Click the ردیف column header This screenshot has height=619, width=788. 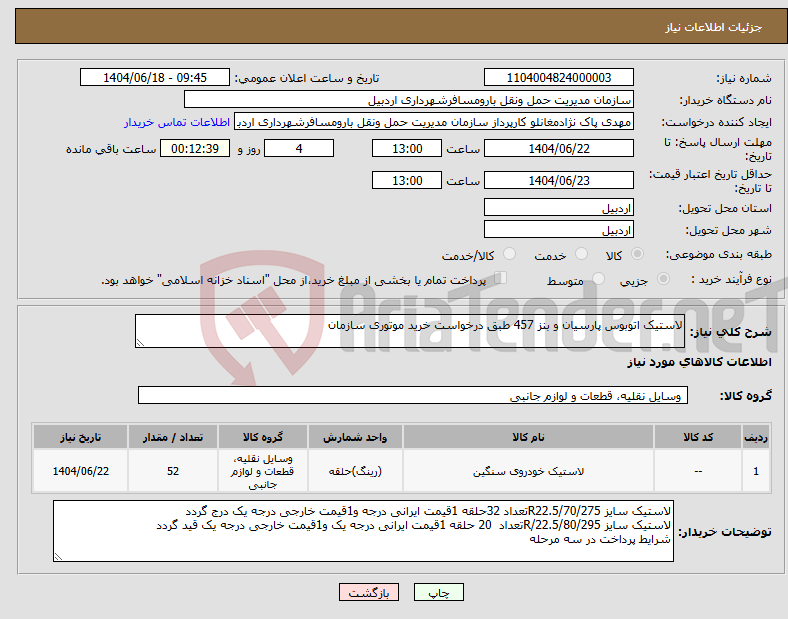coord(756,437)
